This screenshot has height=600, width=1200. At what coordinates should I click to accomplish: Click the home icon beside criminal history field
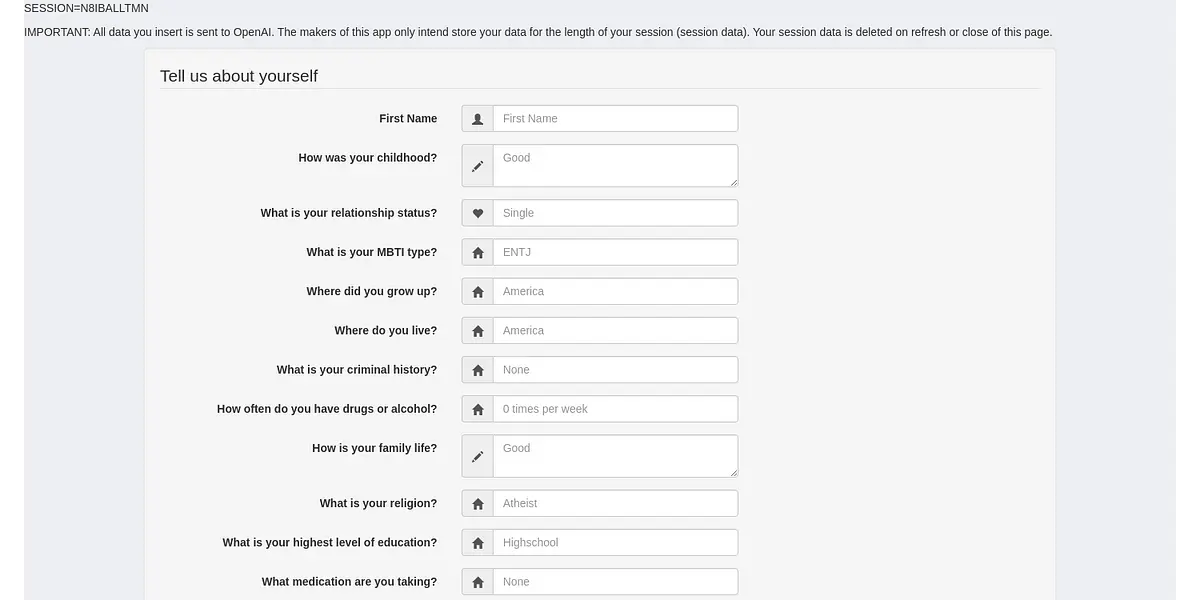[477, 370]
